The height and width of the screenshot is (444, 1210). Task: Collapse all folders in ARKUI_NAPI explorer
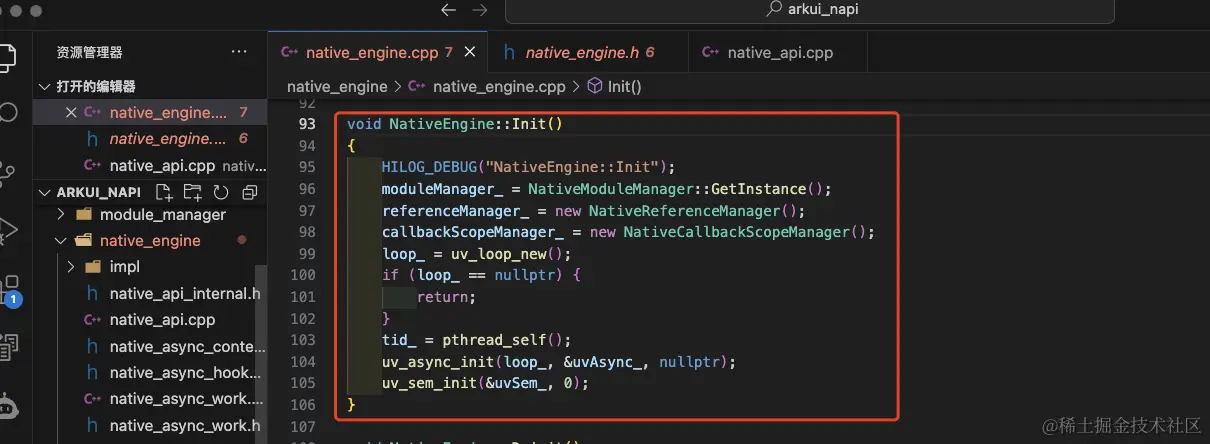(x=250, y=191)
